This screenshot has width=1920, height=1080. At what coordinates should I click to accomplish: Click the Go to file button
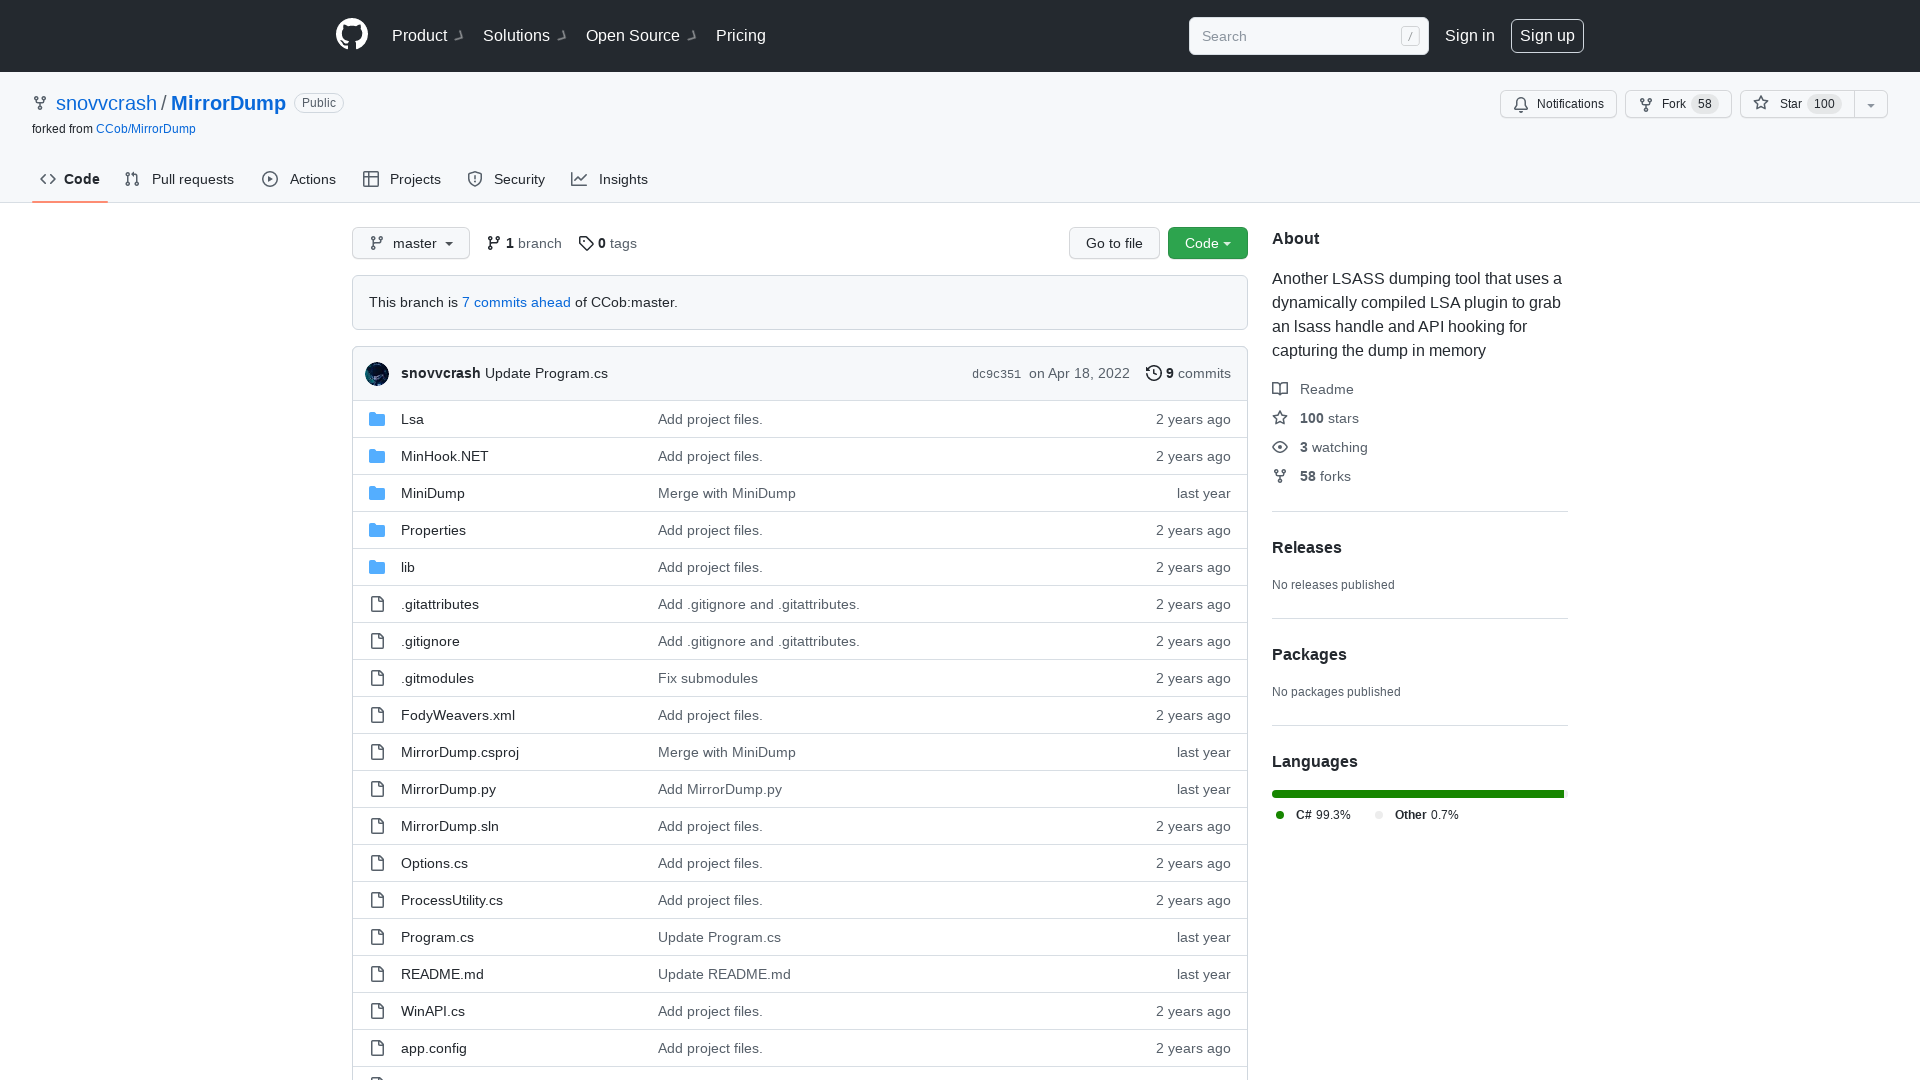1114,243
